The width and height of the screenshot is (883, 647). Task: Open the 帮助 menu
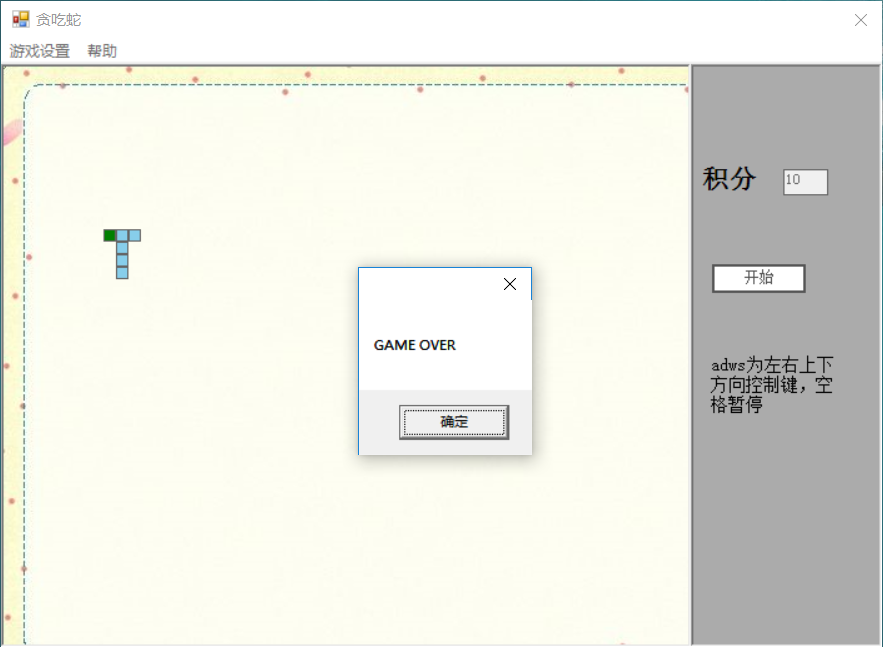[102, 51]
